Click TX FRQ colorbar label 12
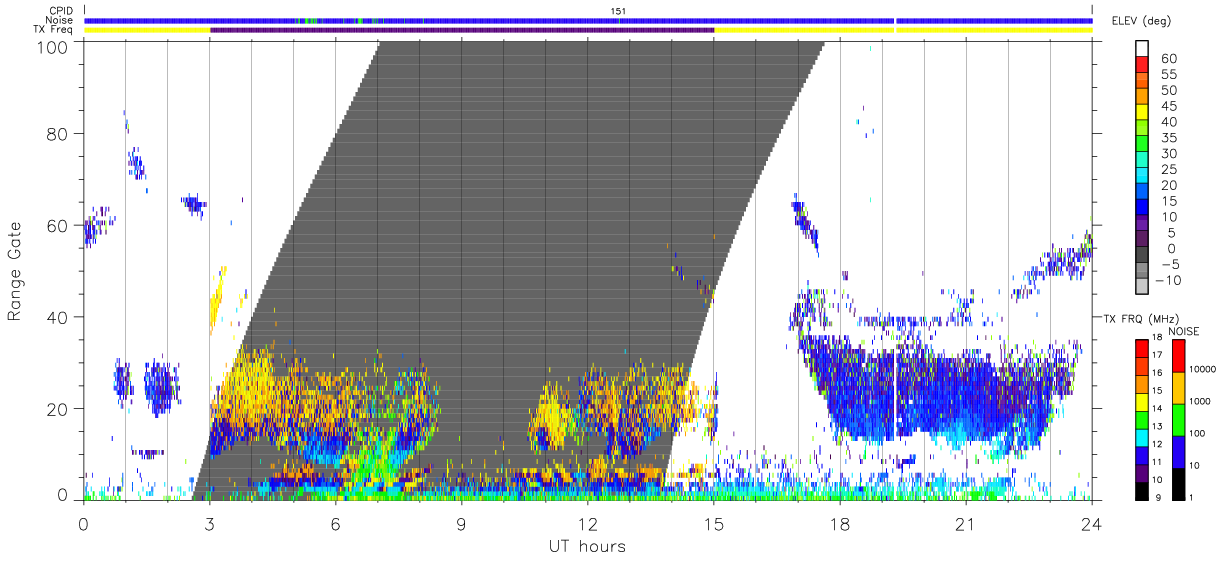Image resolution: width=1228 pixels, height=567 pixels. tap(1158, 445)
